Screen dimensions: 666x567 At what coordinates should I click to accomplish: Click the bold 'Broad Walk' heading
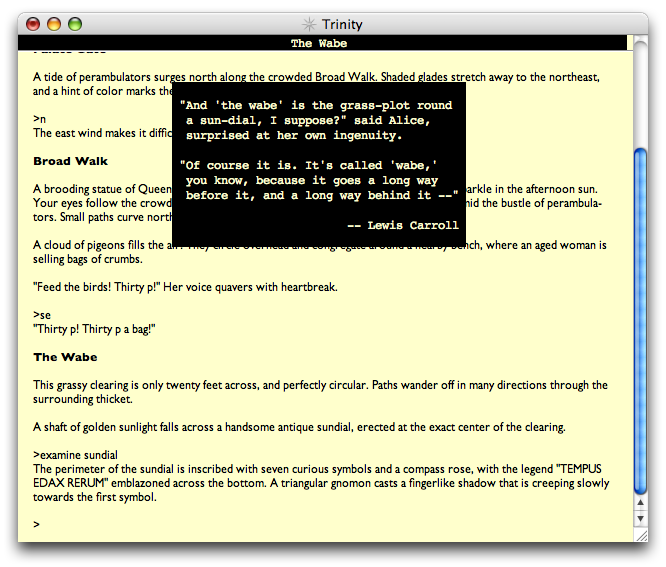70,161
